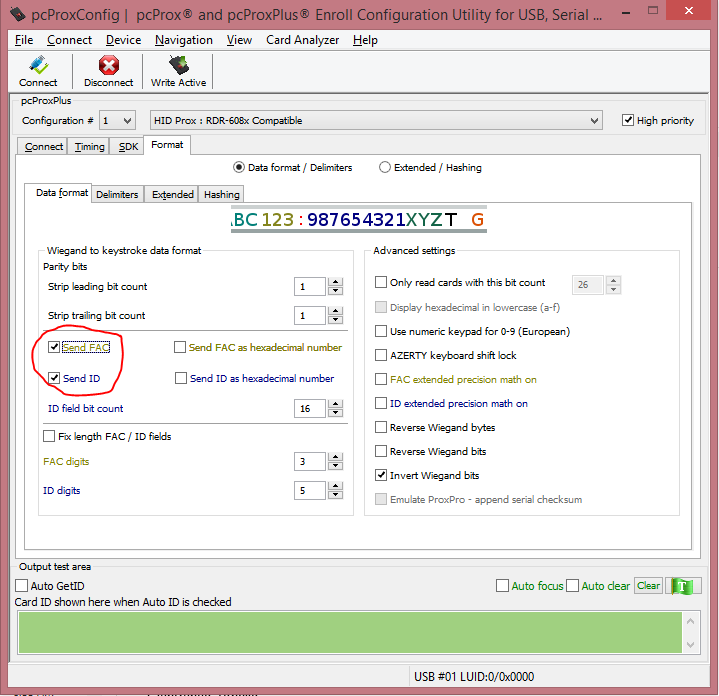The height and width of the screenshot is (696, 719).
Task: Open the Connect menu
Action: 69,40
